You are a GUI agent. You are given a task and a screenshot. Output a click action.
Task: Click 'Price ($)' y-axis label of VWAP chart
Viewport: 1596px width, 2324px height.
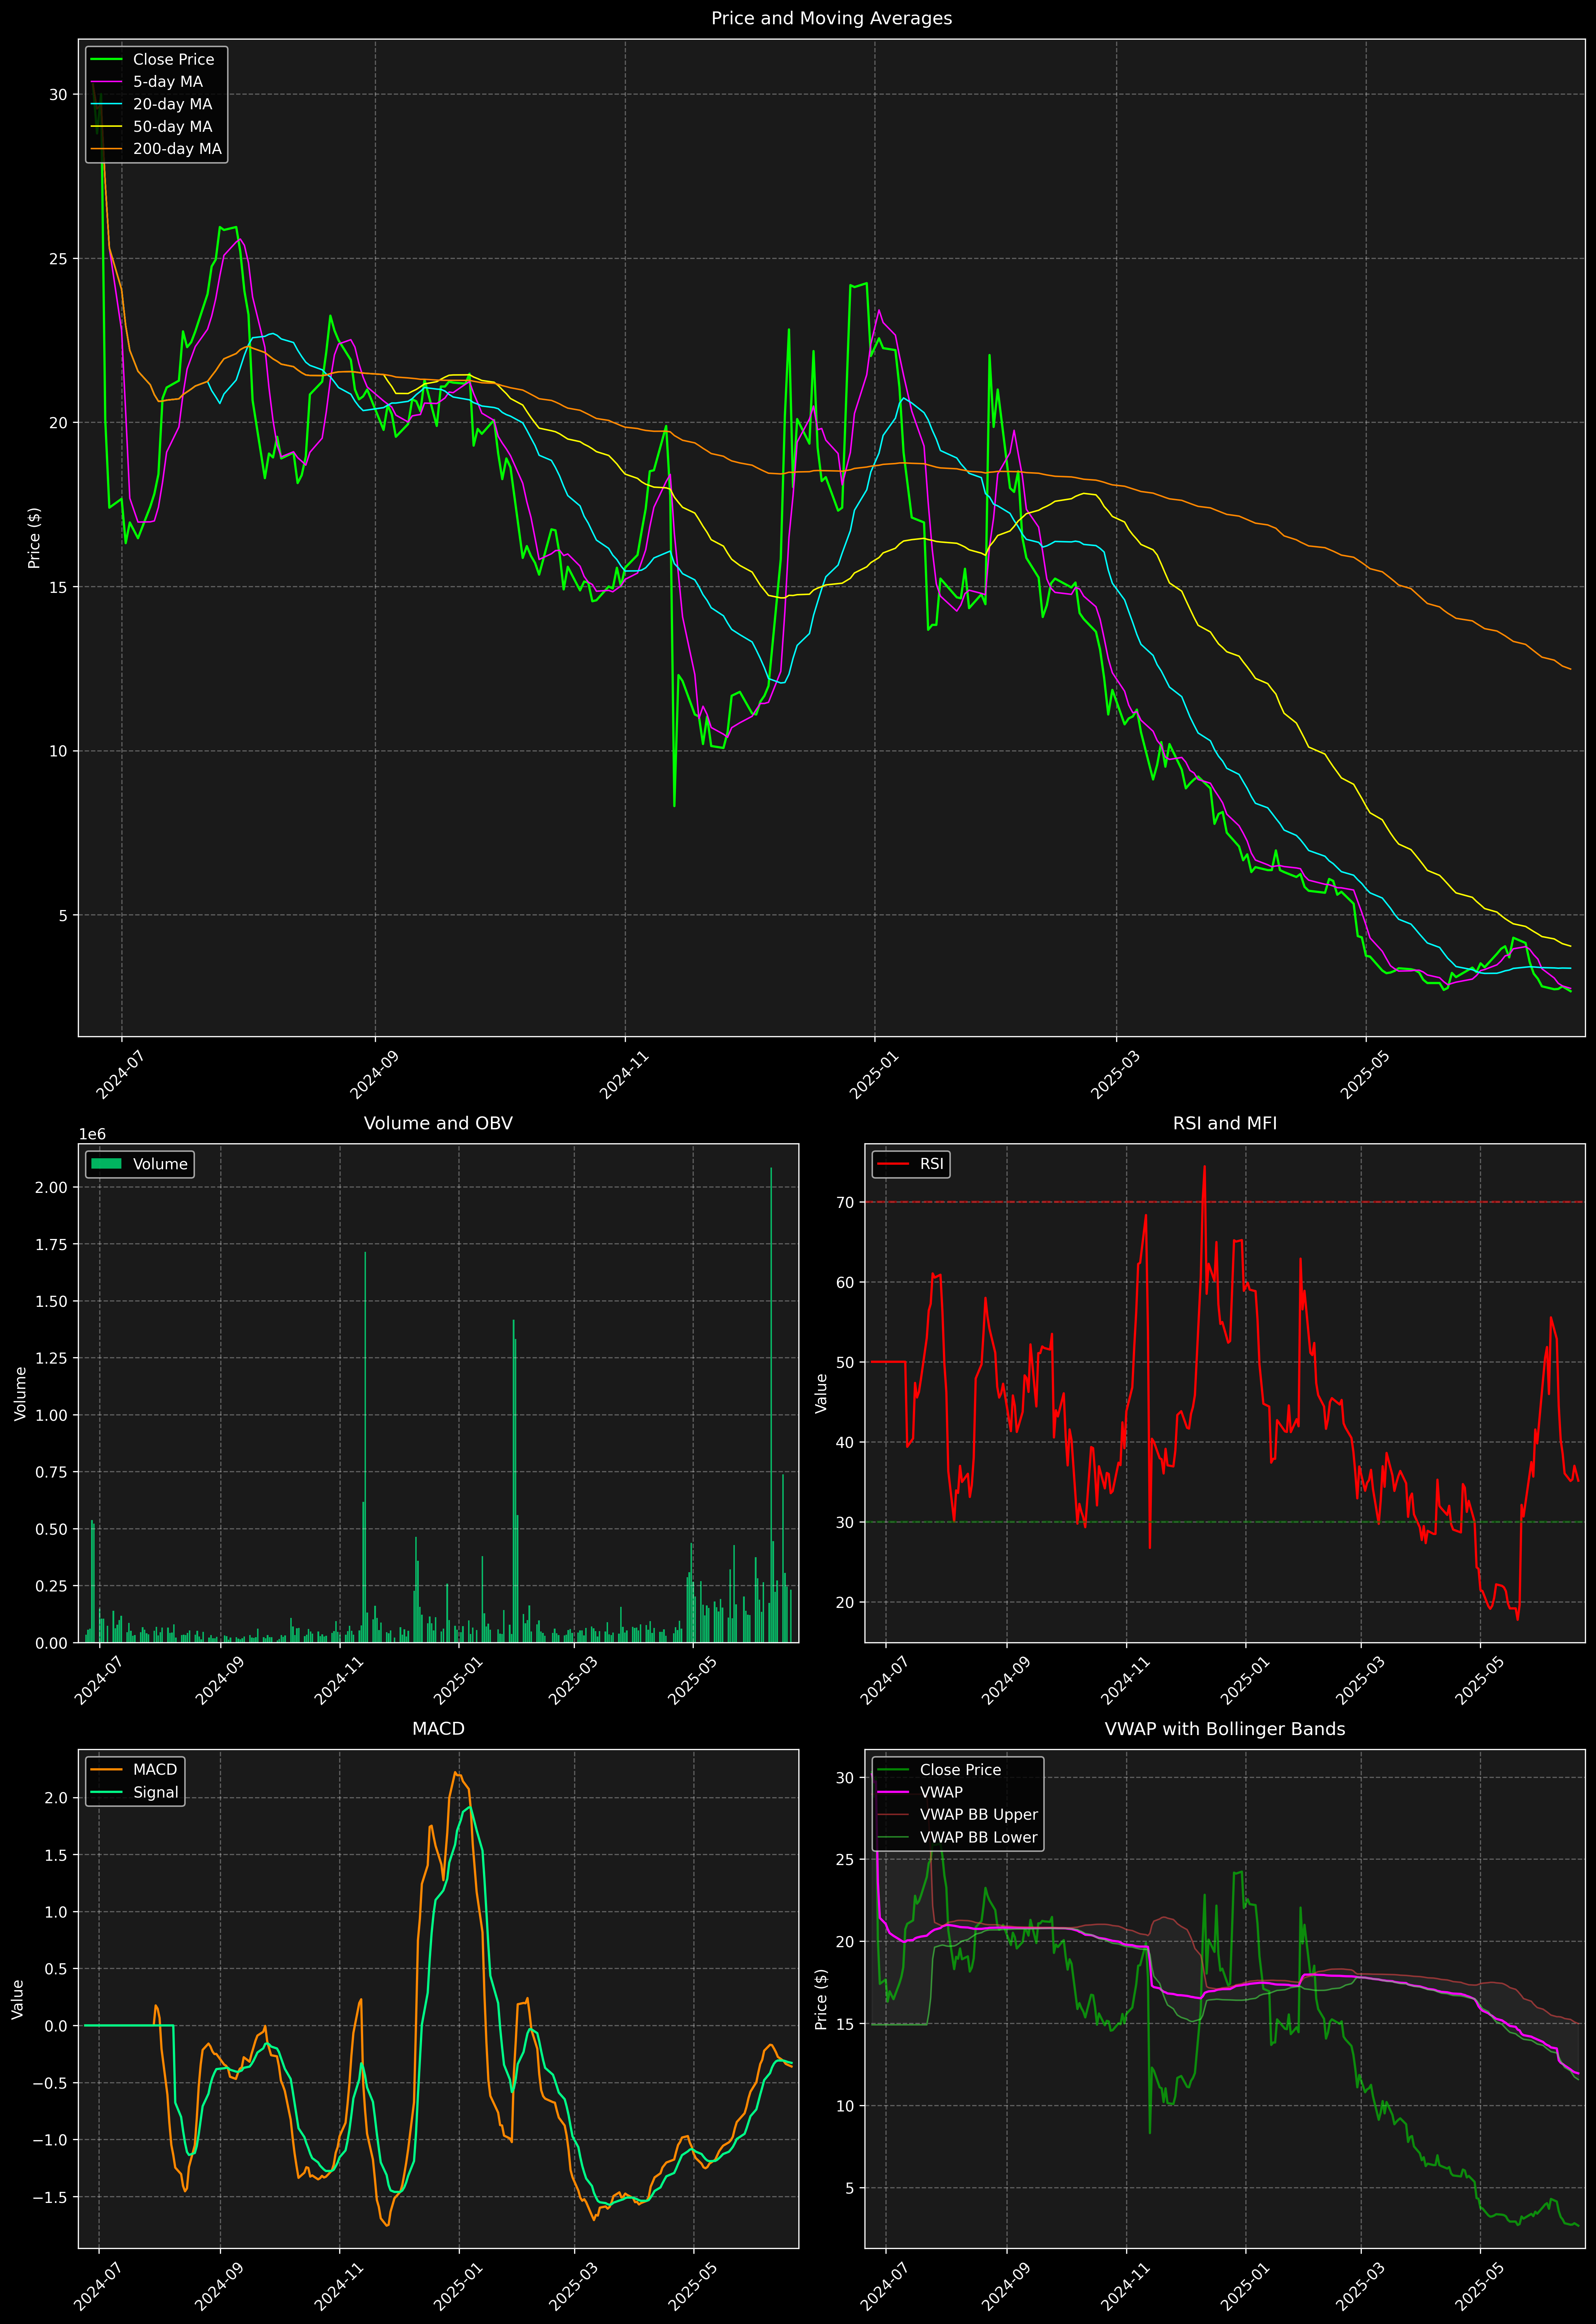821,1999
